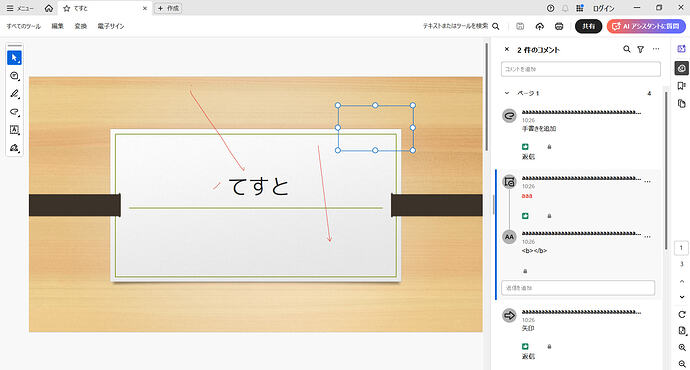This screenshot has width=690, height=370.
Task: Open the signature stamp tool
Action: [x=14, y=148]
